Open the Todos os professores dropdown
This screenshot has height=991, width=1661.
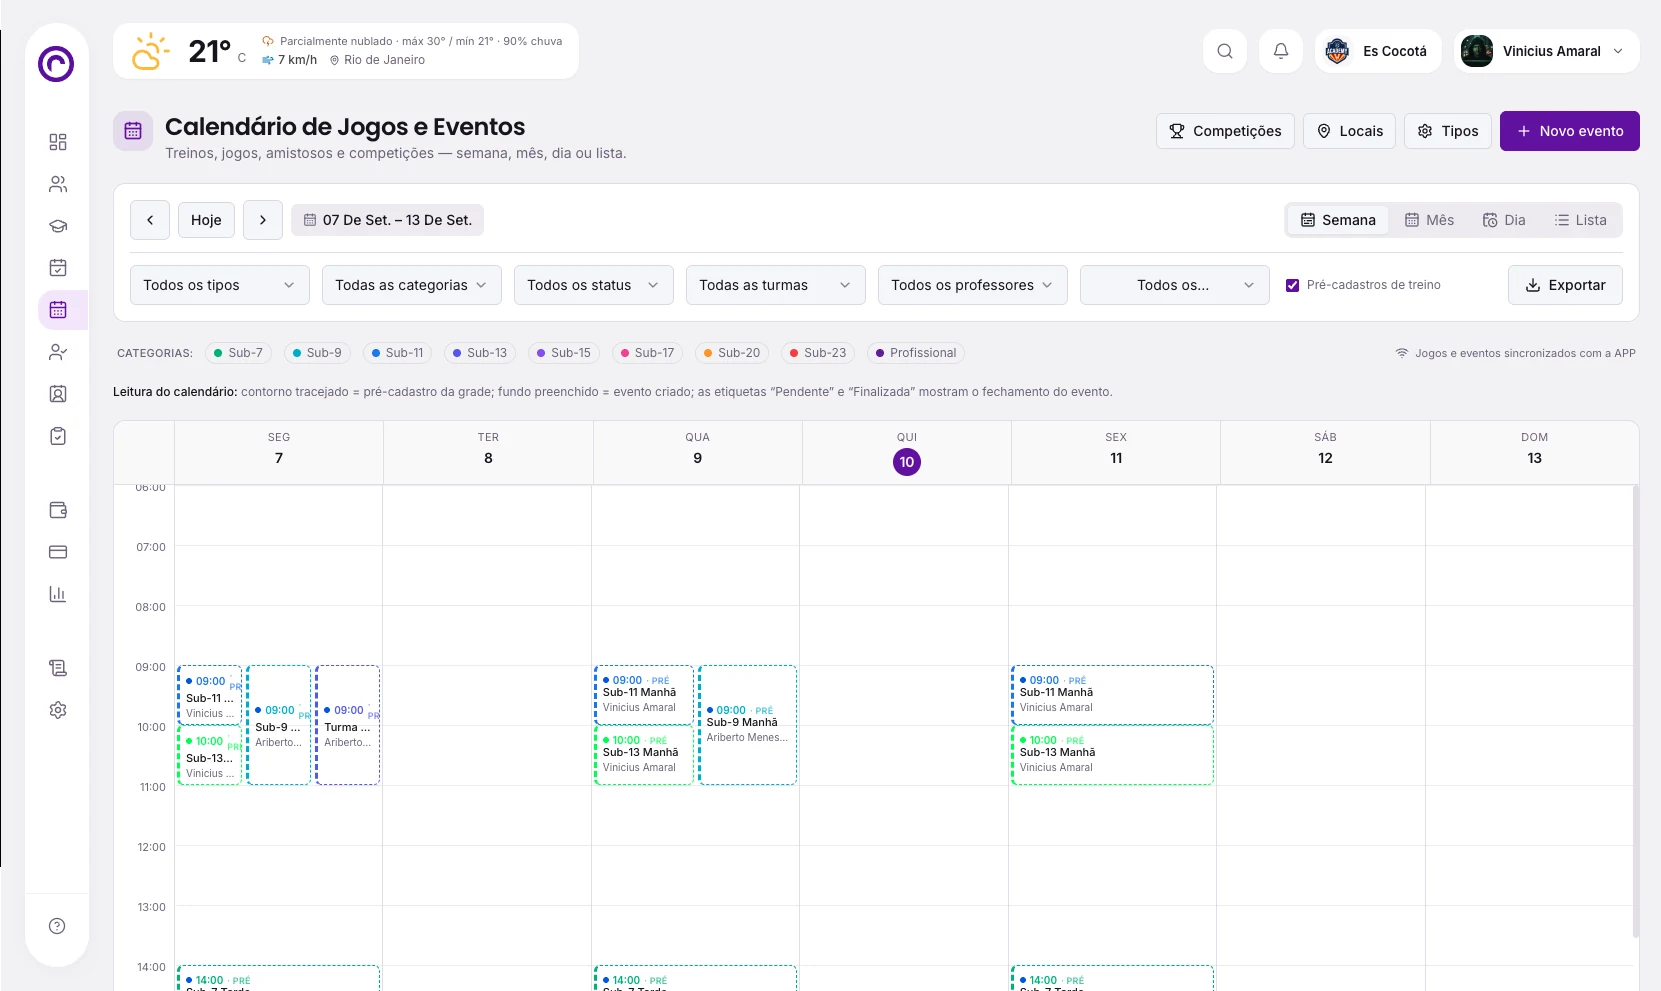[x=973, y=285]
